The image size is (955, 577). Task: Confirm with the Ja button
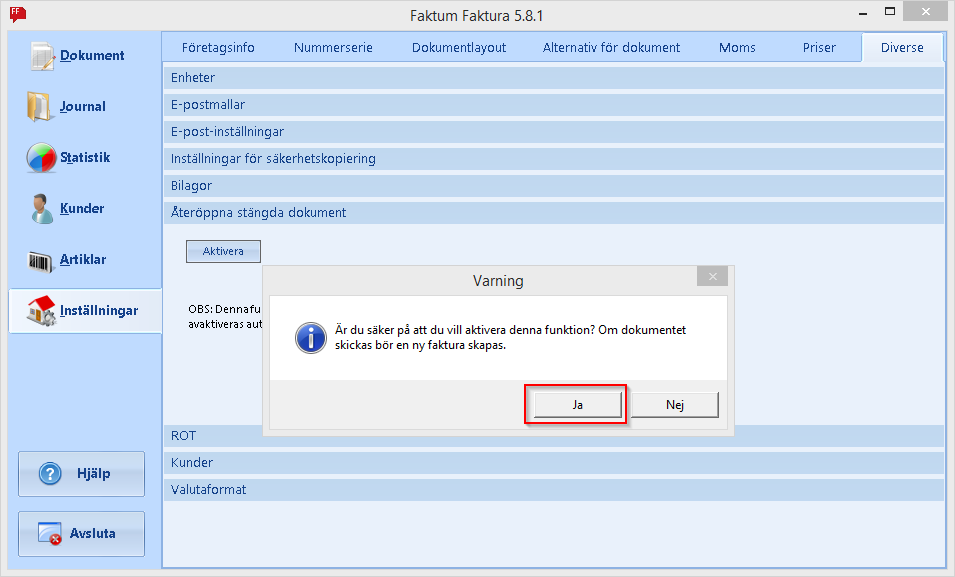pyautogui.click(x=577, y=405)
